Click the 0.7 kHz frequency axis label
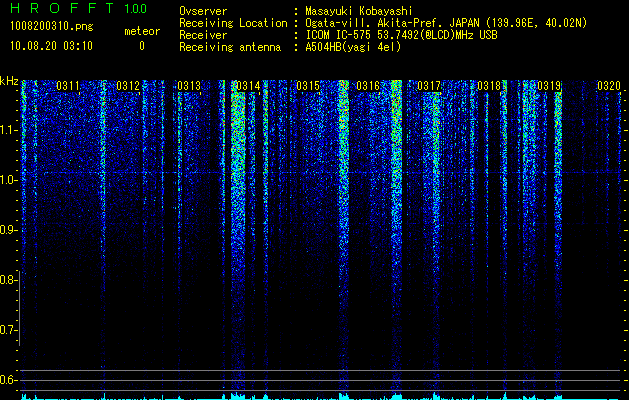 coord(8,330)
